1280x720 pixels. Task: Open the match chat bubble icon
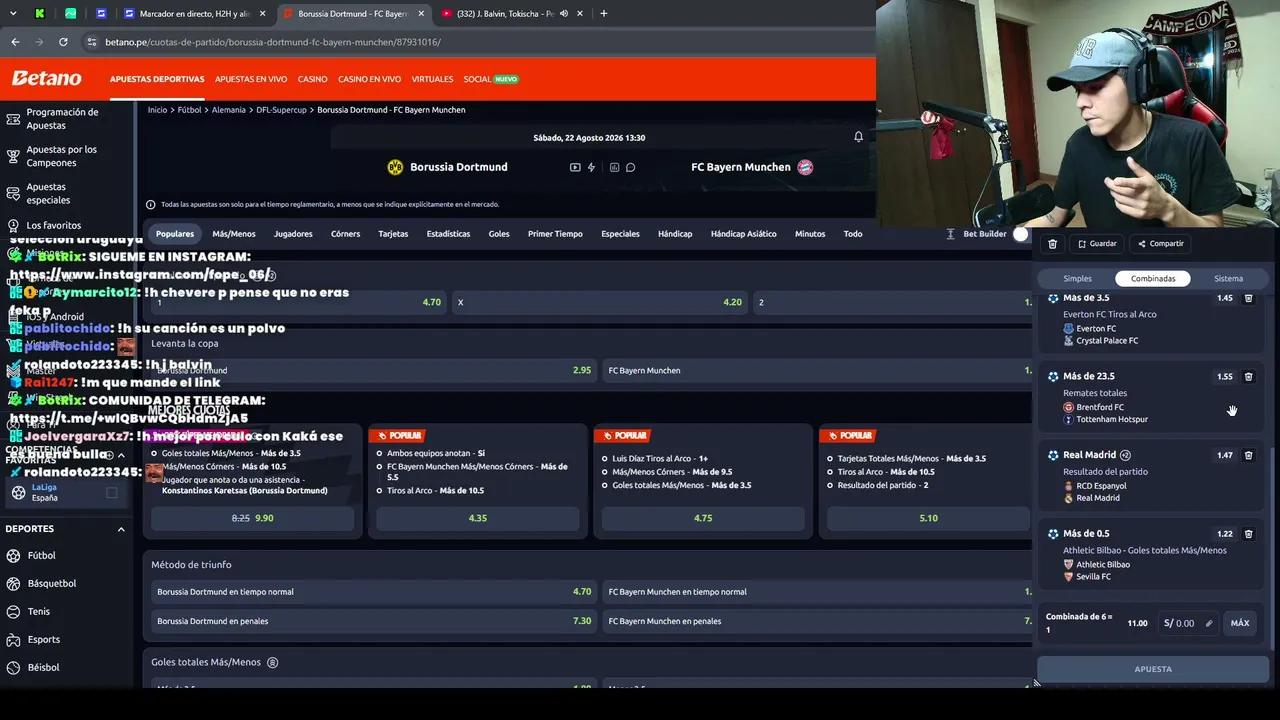pyautogui.click(x=631, y=167)
